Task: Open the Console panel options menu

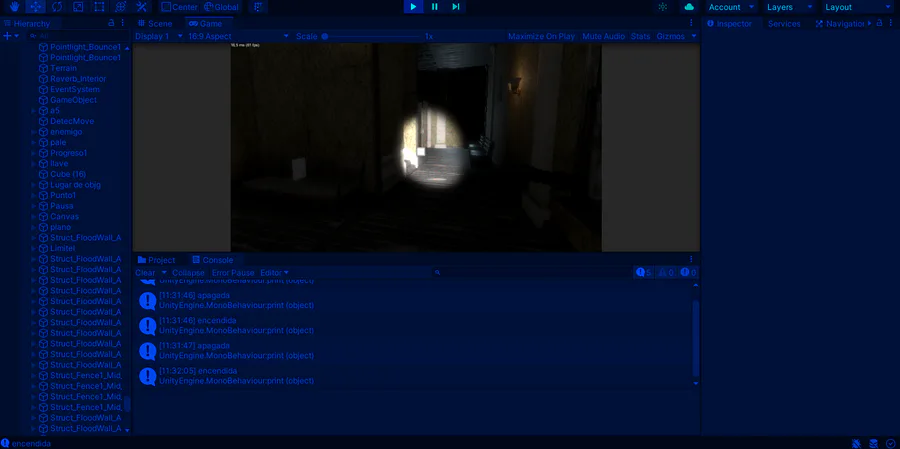Action: [691, 260]
